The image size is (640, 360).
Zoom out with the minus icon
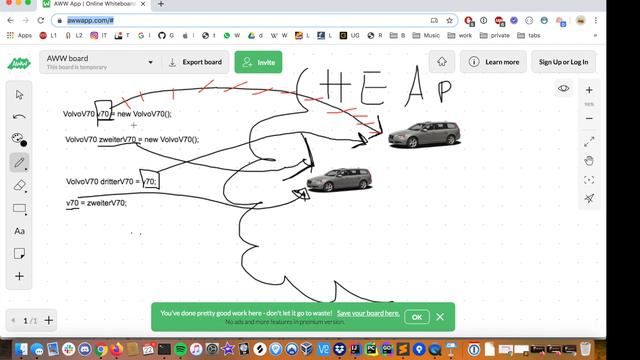[589, 118]
